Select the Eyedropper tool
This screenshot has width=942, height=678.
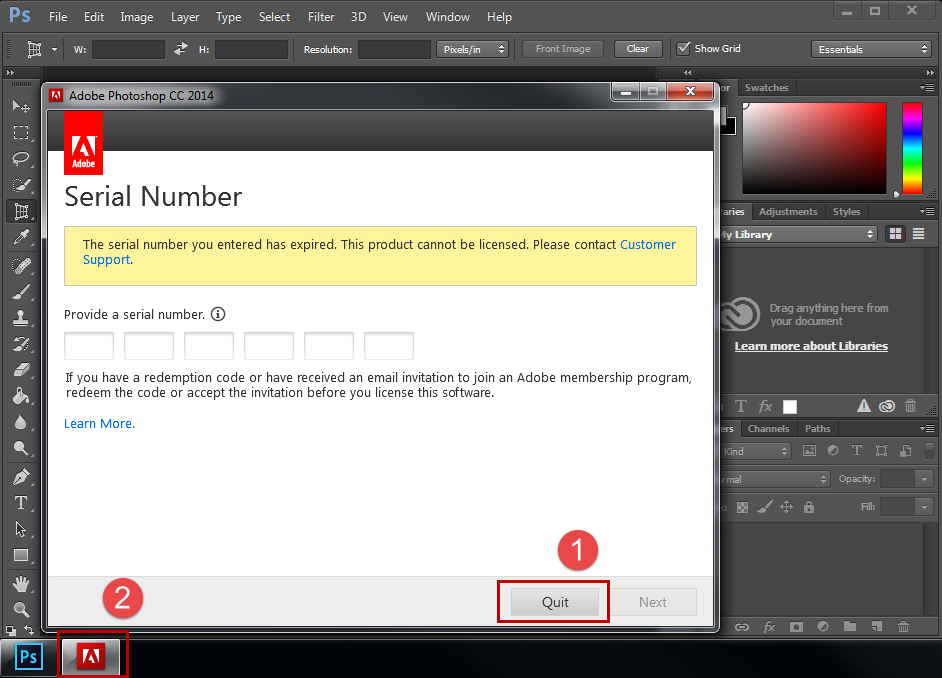tap(21, 238)
